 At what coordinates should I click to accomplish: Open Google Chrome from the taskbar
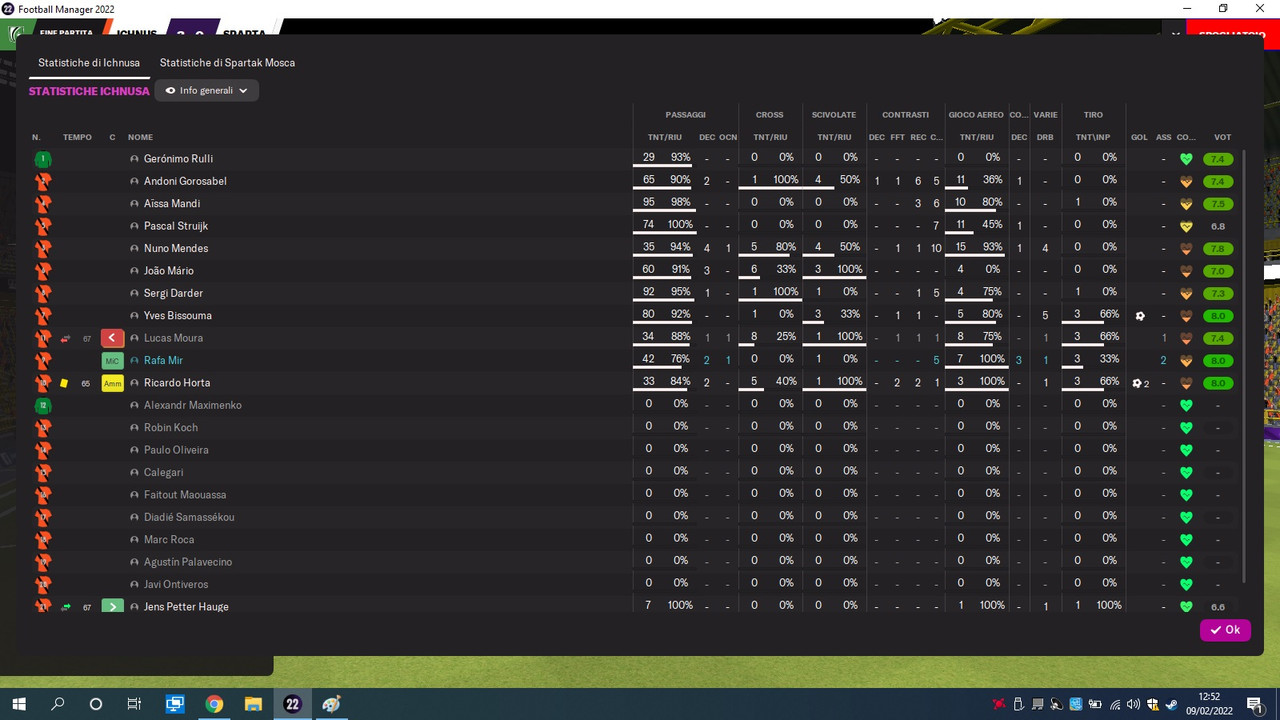[x=214, y=704]
